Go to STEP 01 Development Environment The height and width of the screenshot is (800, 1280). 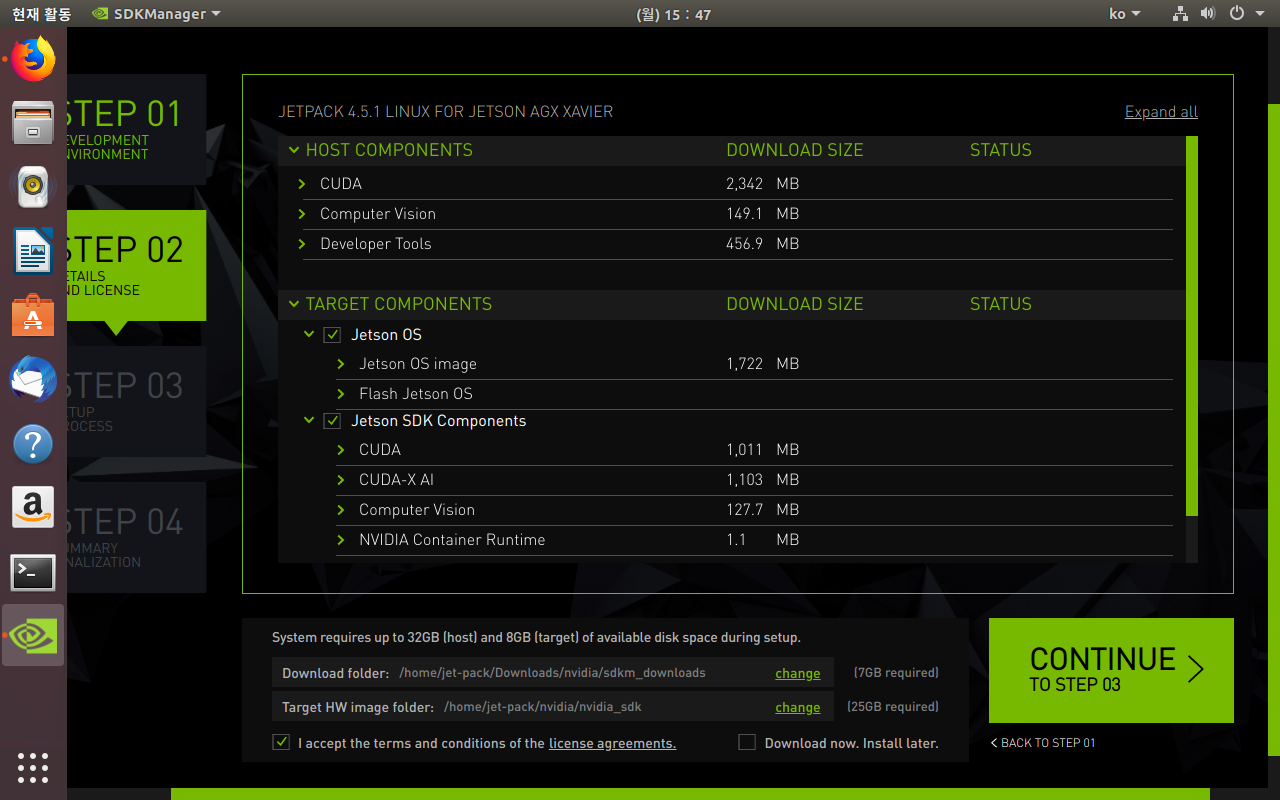point(136,129)
